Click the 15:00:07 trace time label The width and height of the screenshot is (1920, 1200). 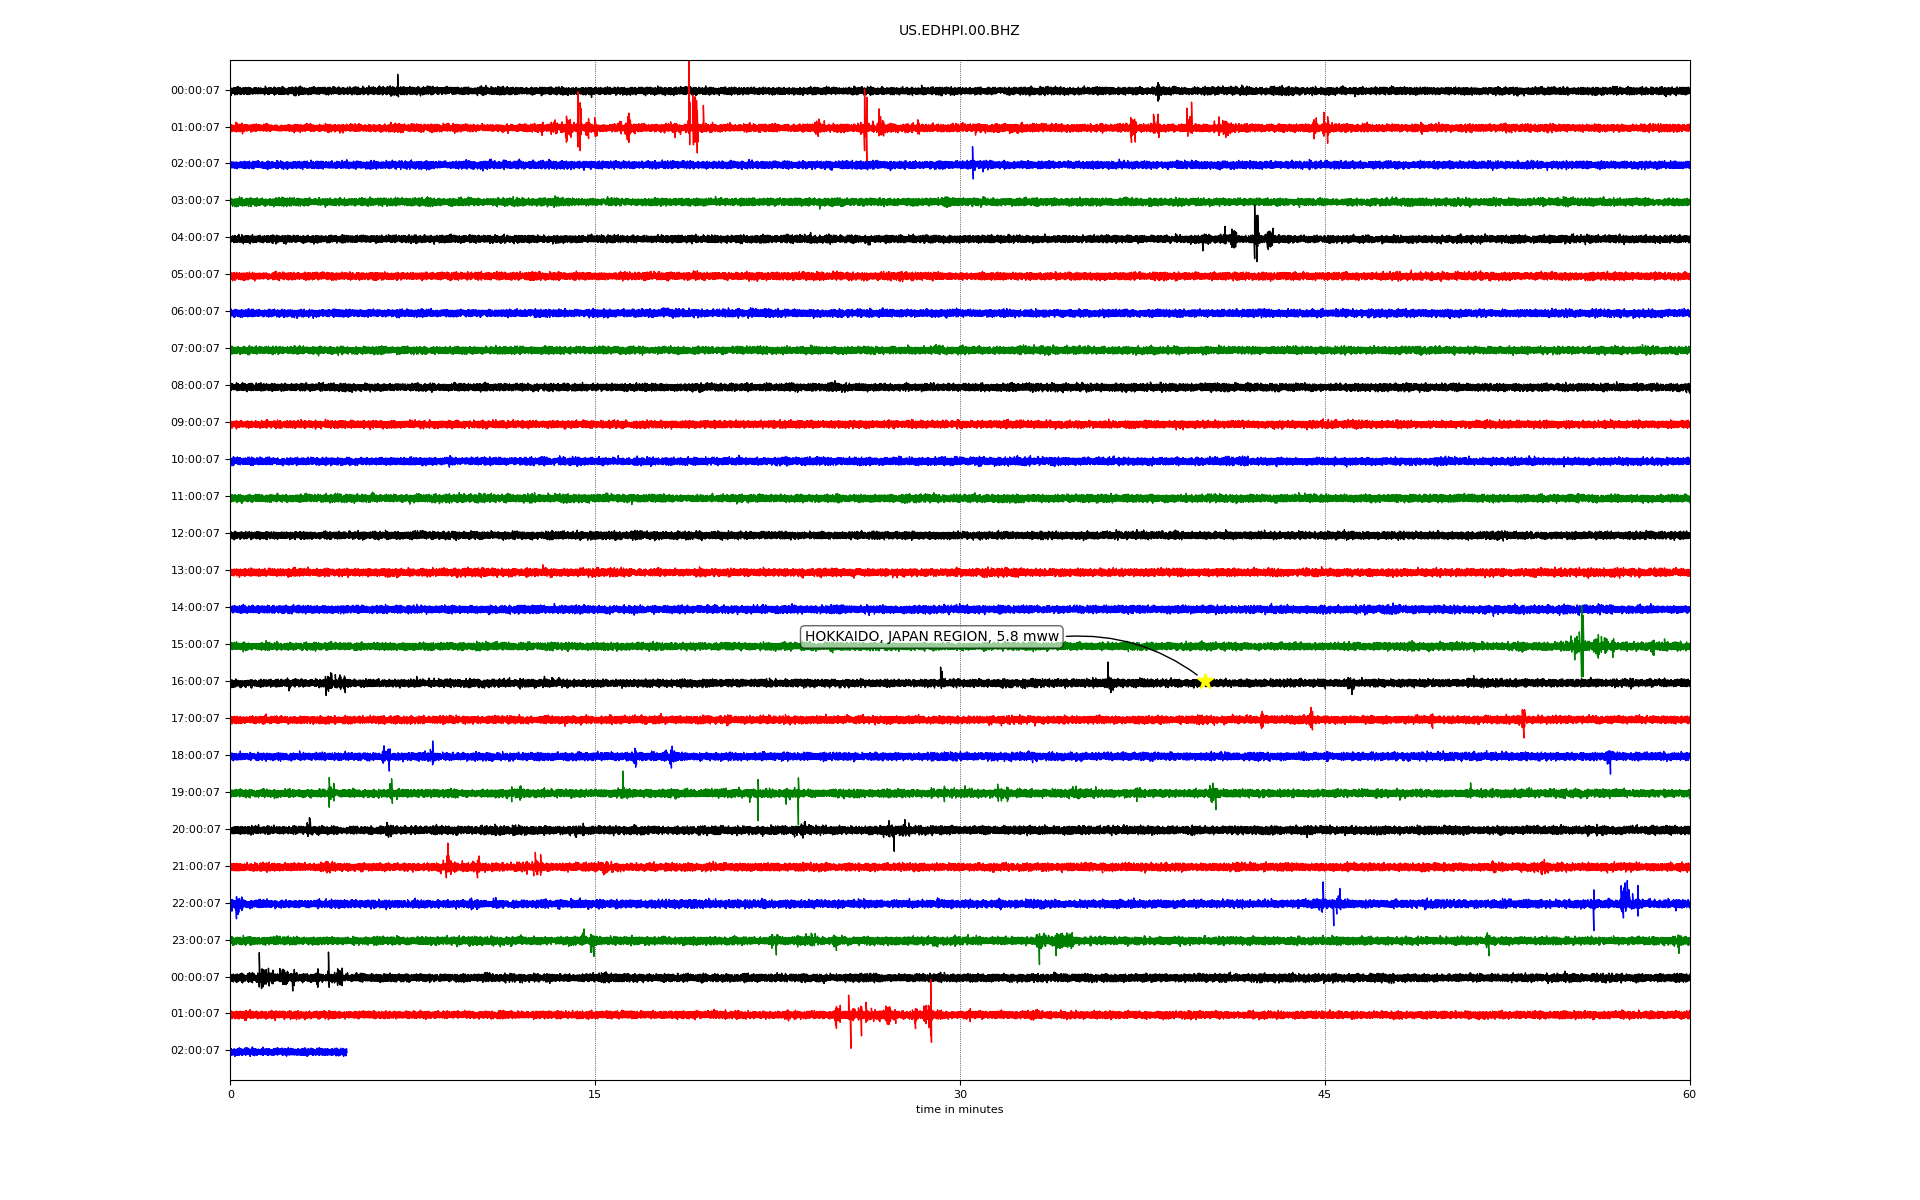195,645
